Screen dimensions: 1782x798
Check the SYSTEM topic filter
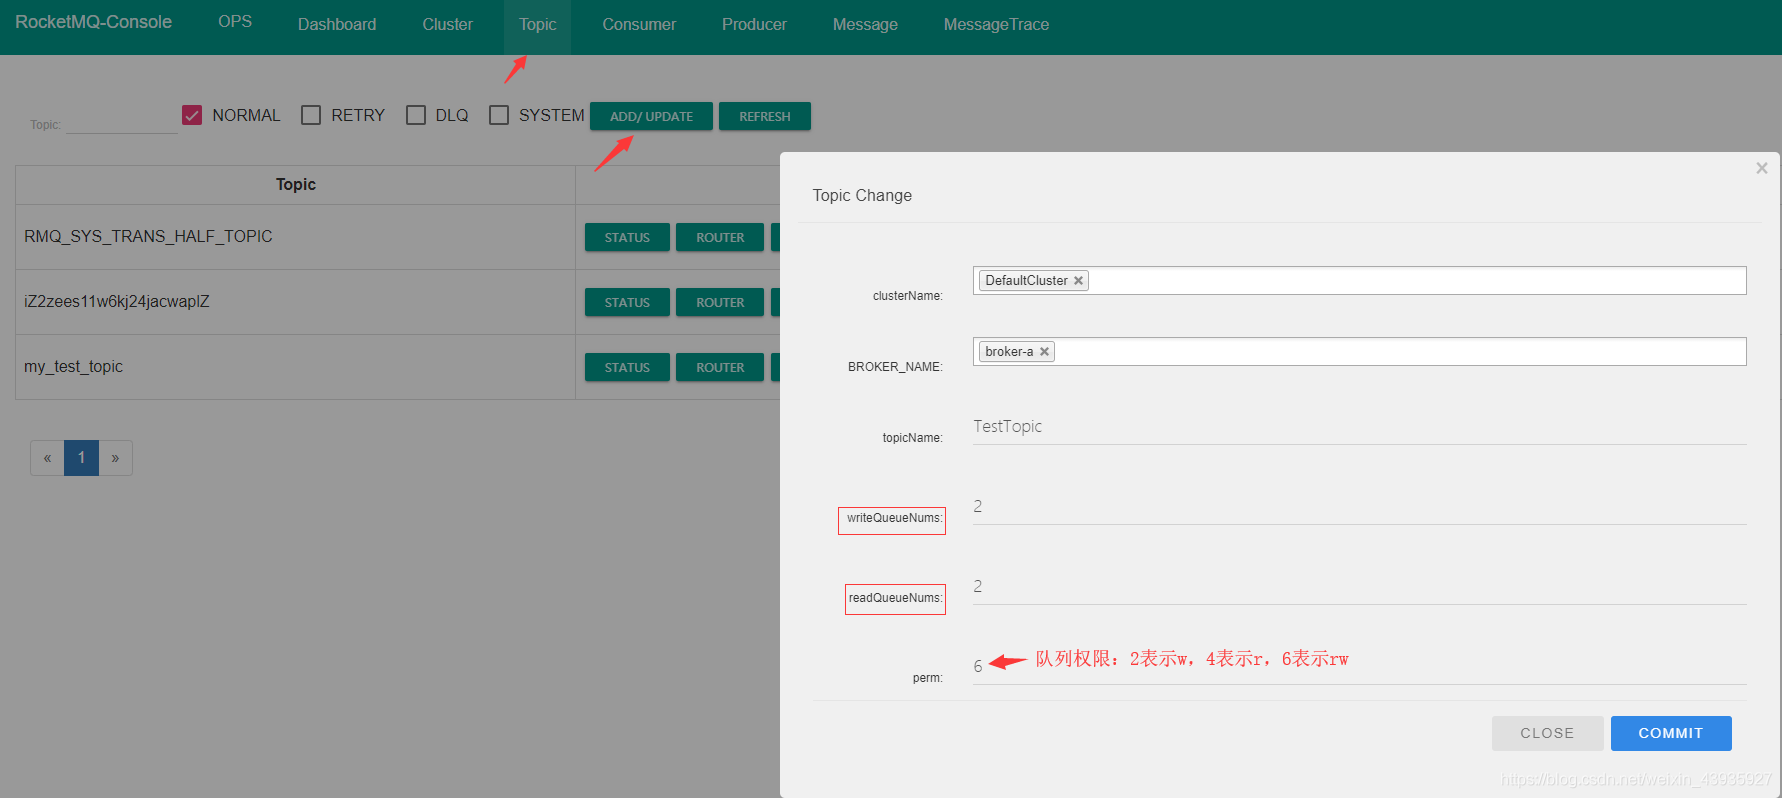[x=499, y=116]
